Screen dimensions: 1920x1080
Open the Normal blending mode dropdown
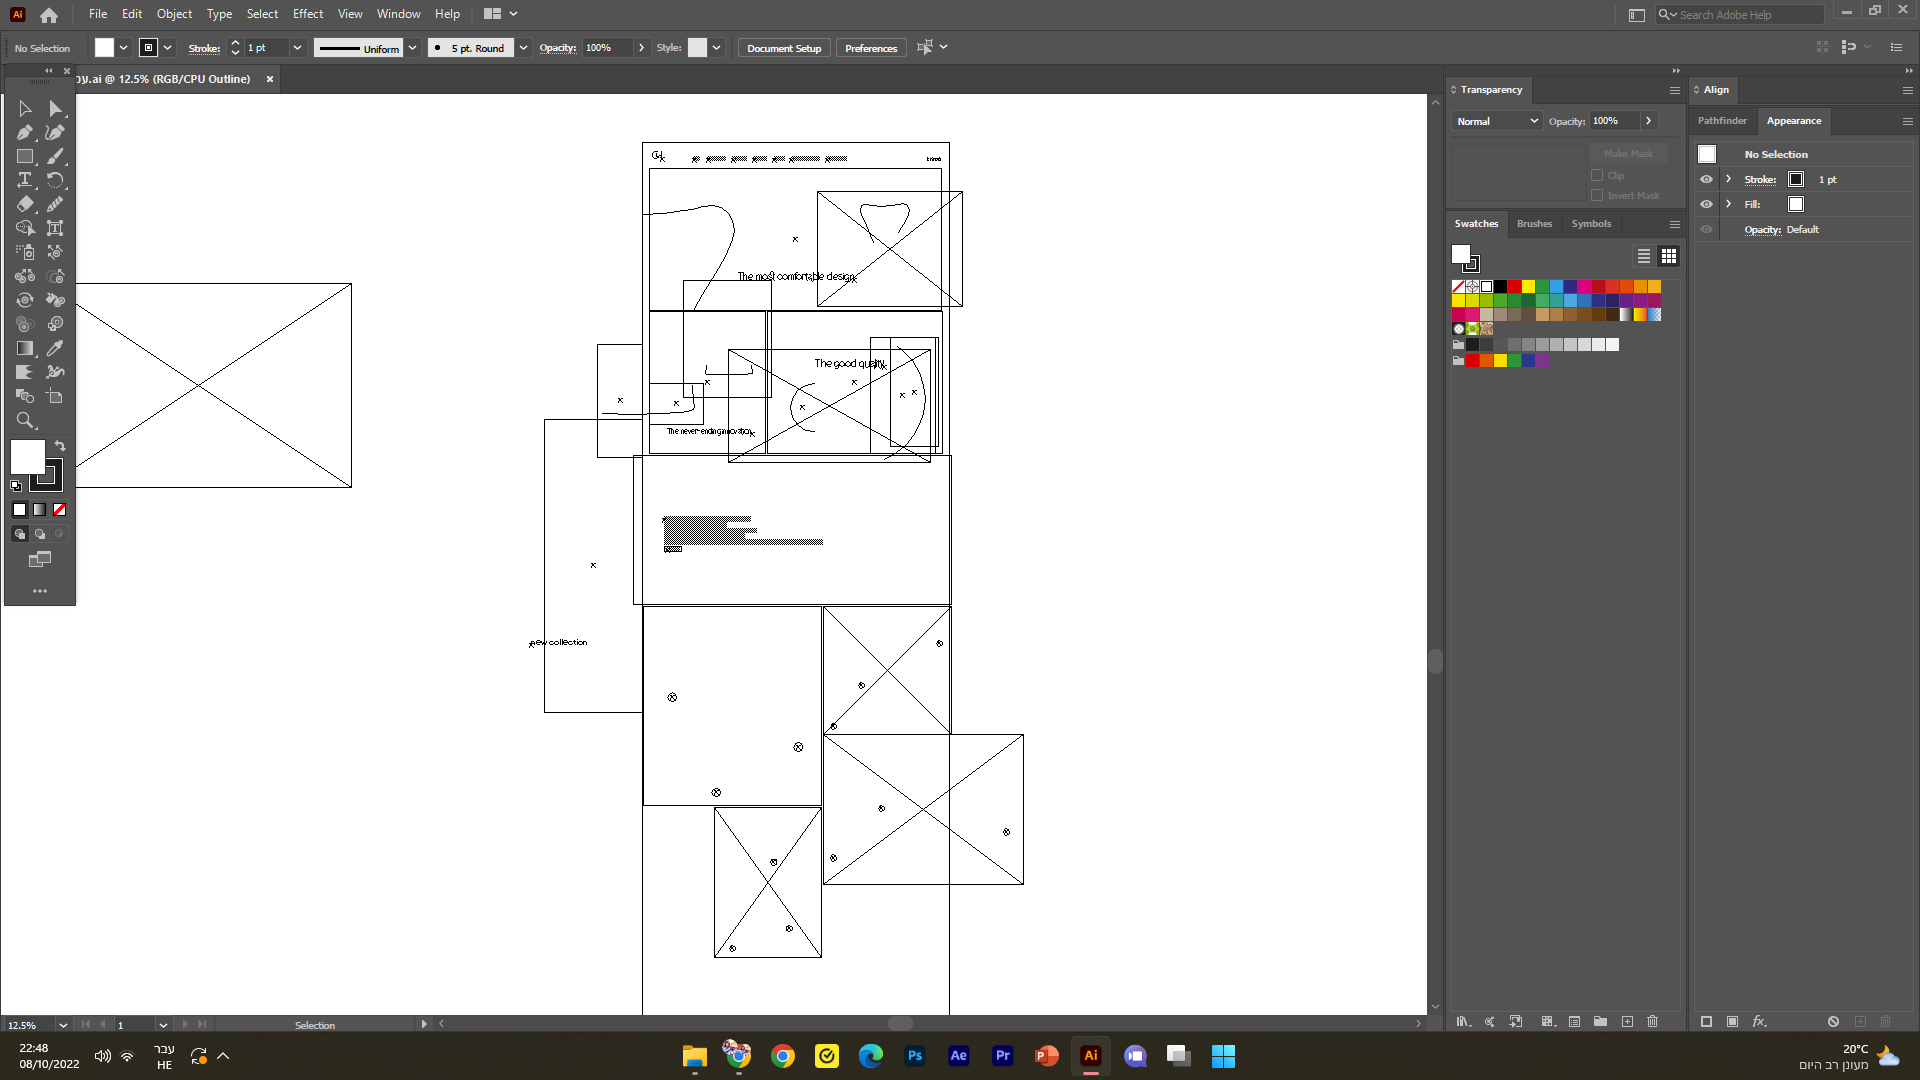click(1497, 121)
